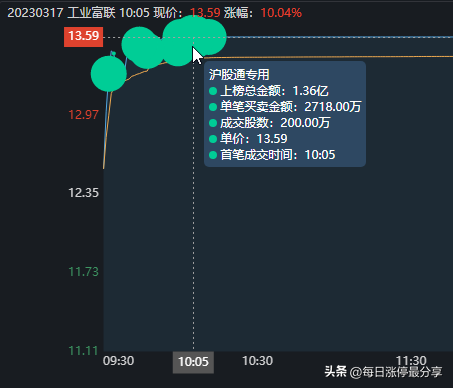Click the green 11.73 price axis label
Viewport: 453px width, 388px height.
pyautogui.click(x=83, y=272)
